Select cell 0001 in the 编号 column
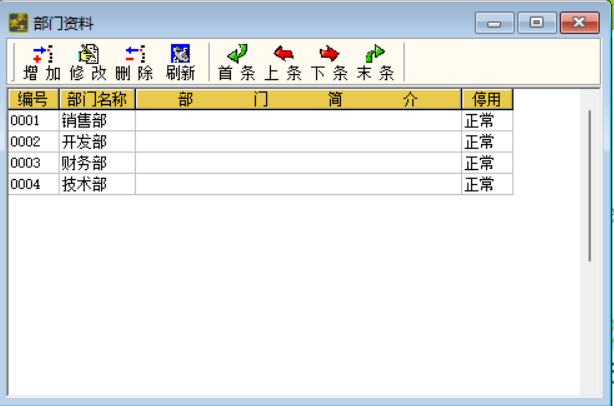Viewport: 614px width, 406px height. point(33,121)
